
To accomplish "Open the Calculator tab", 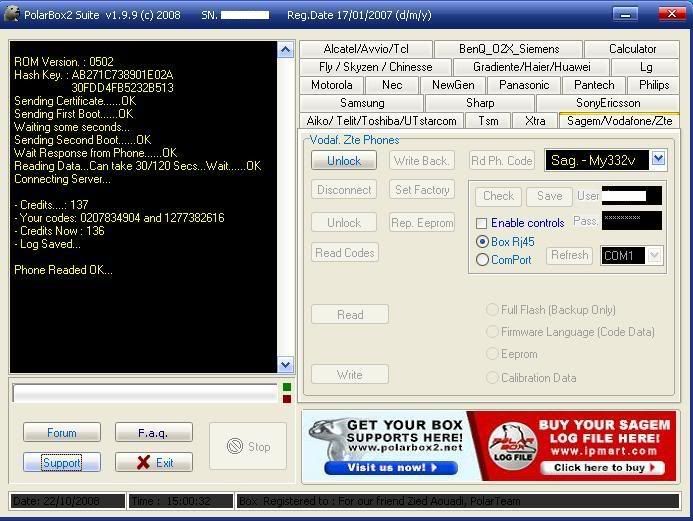I will [x=632, y=49].
